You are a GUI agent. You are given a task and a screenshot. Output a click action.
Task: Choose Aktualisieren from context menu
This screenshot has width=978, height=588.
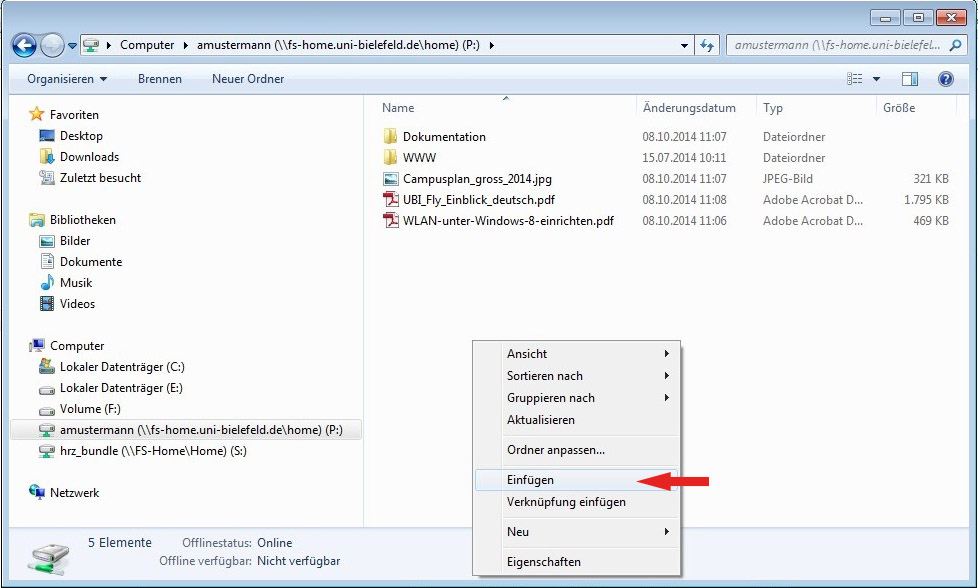(576, 420)
